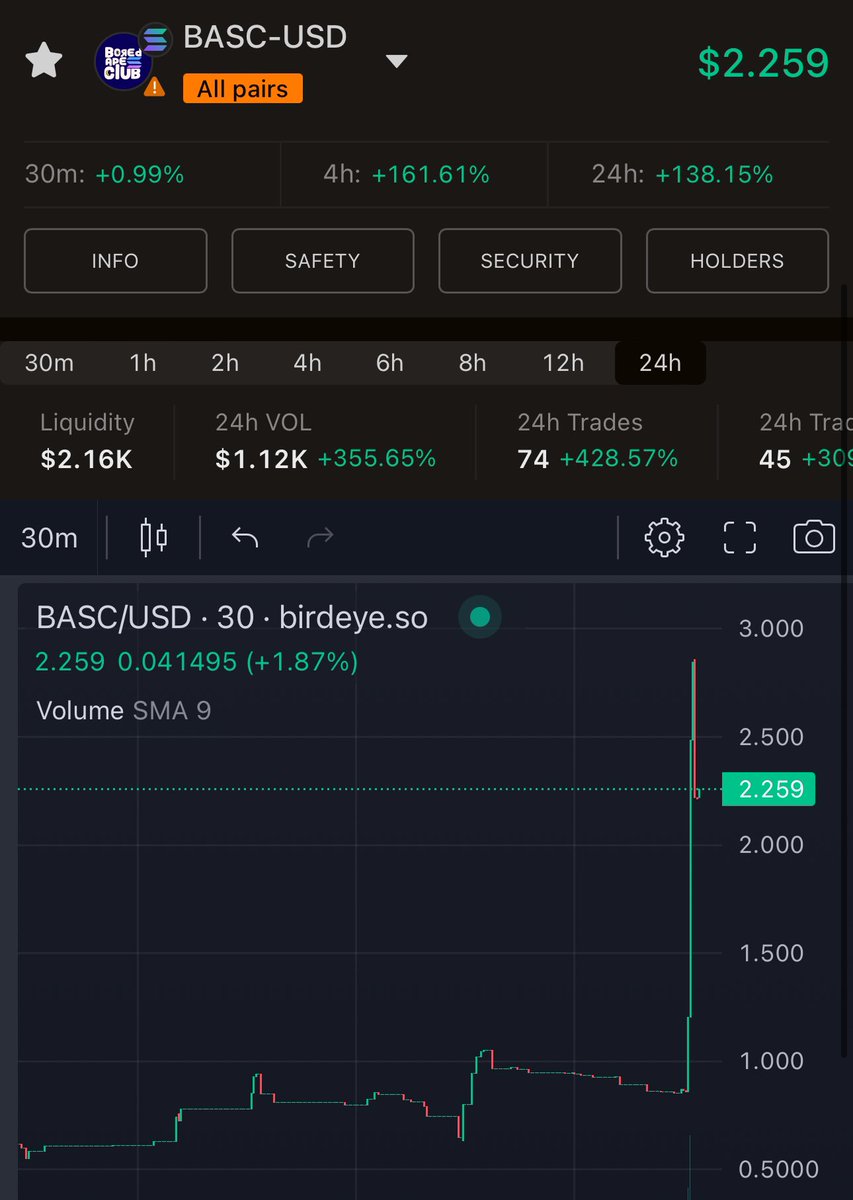Switch stats timeframe to 1h
This screenshot has width=853, height=1200.
tap(143, 363)
